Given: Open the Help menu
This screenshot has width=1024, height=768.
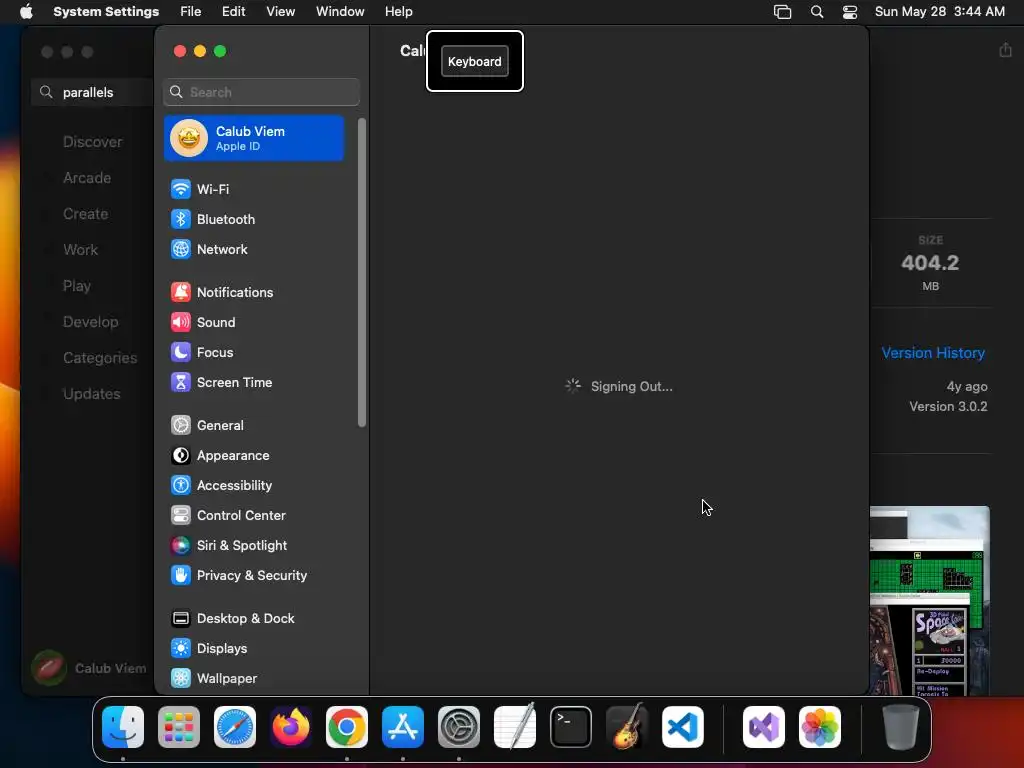Looking at the screenshot, I should pyautogui.click(x=398, y=12).
